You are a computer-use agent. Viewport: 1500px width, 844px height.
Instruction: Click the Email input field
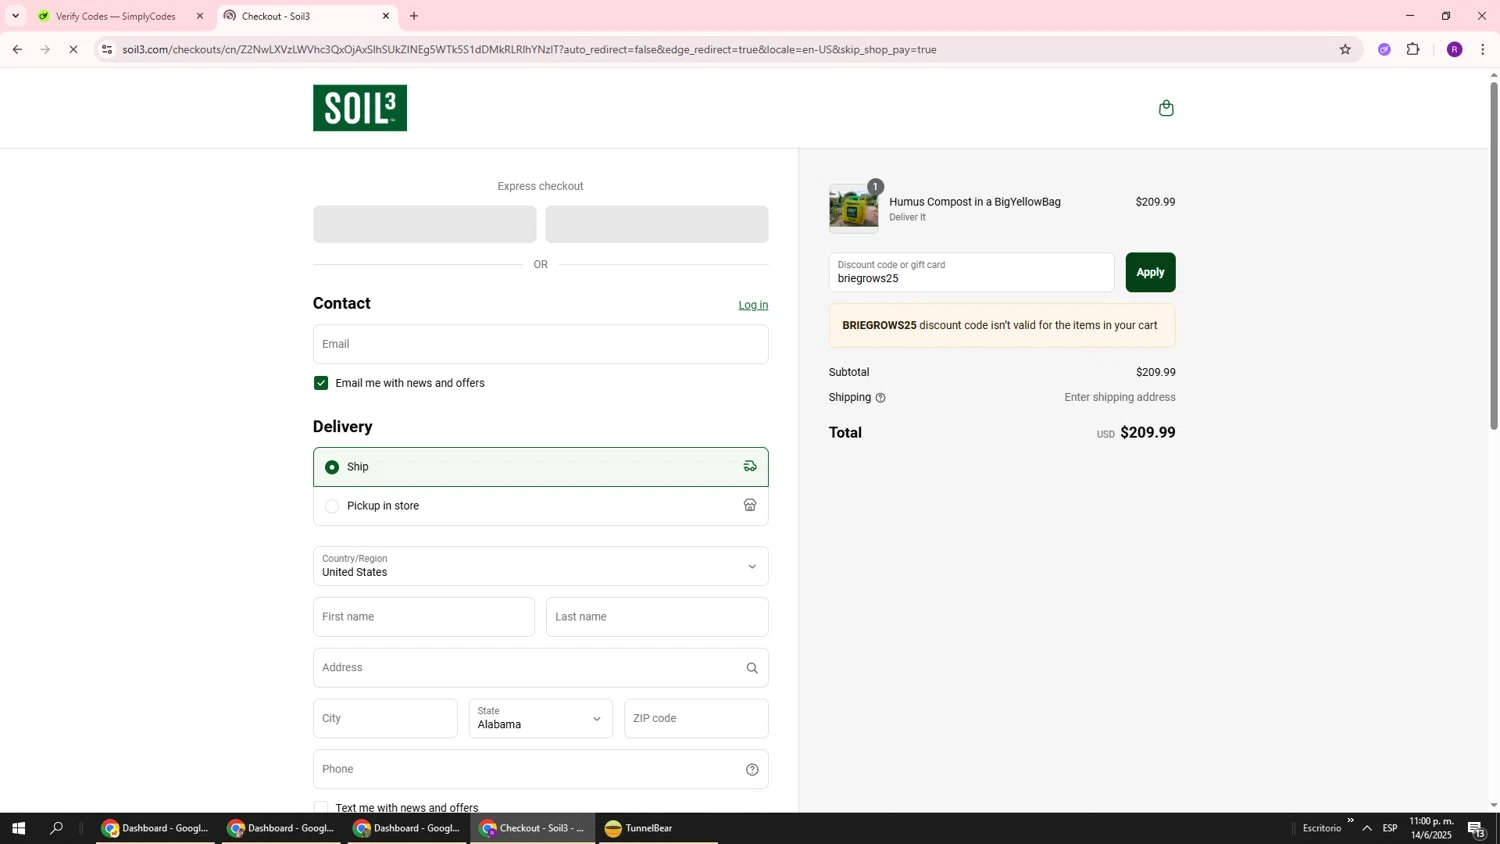(541, 344)
